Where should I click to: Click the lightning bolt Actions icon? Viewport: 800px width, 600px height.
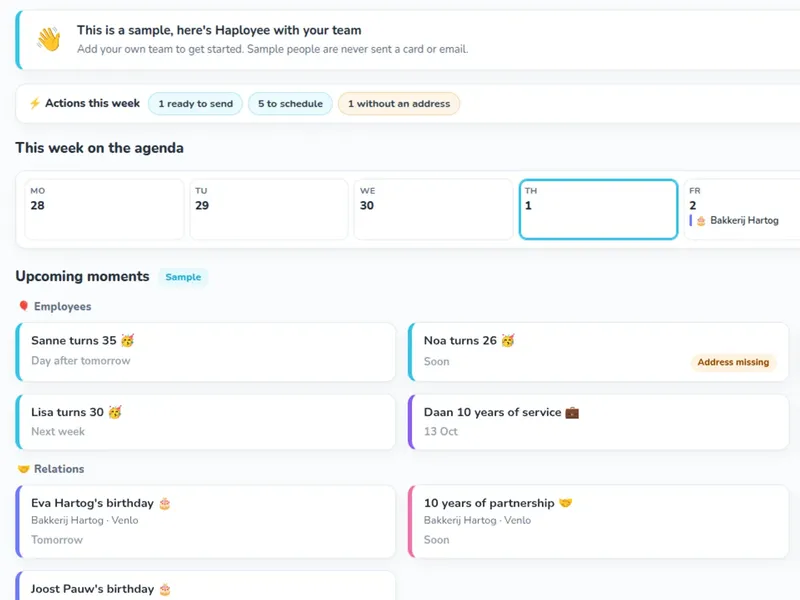(34, 104)
